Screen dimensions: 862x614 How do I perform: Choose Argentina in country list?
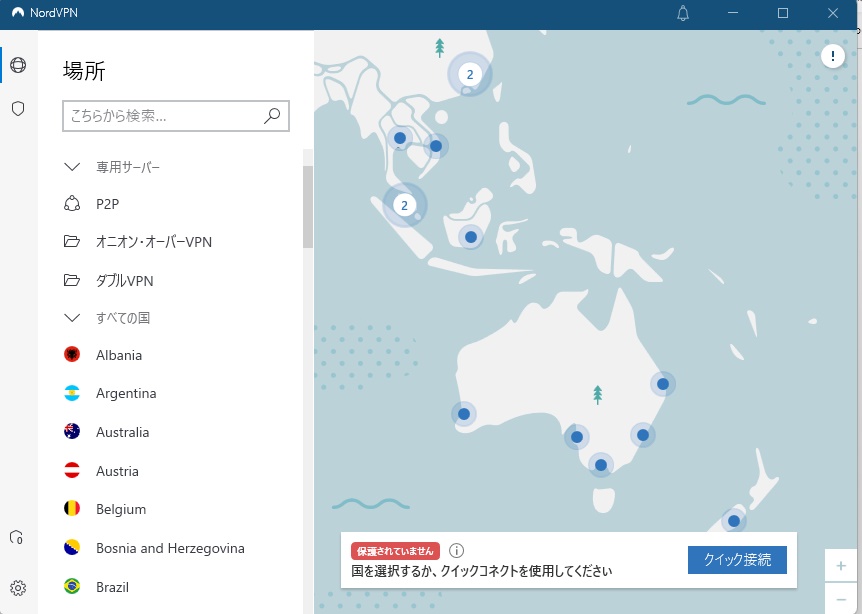coord(126,394)
